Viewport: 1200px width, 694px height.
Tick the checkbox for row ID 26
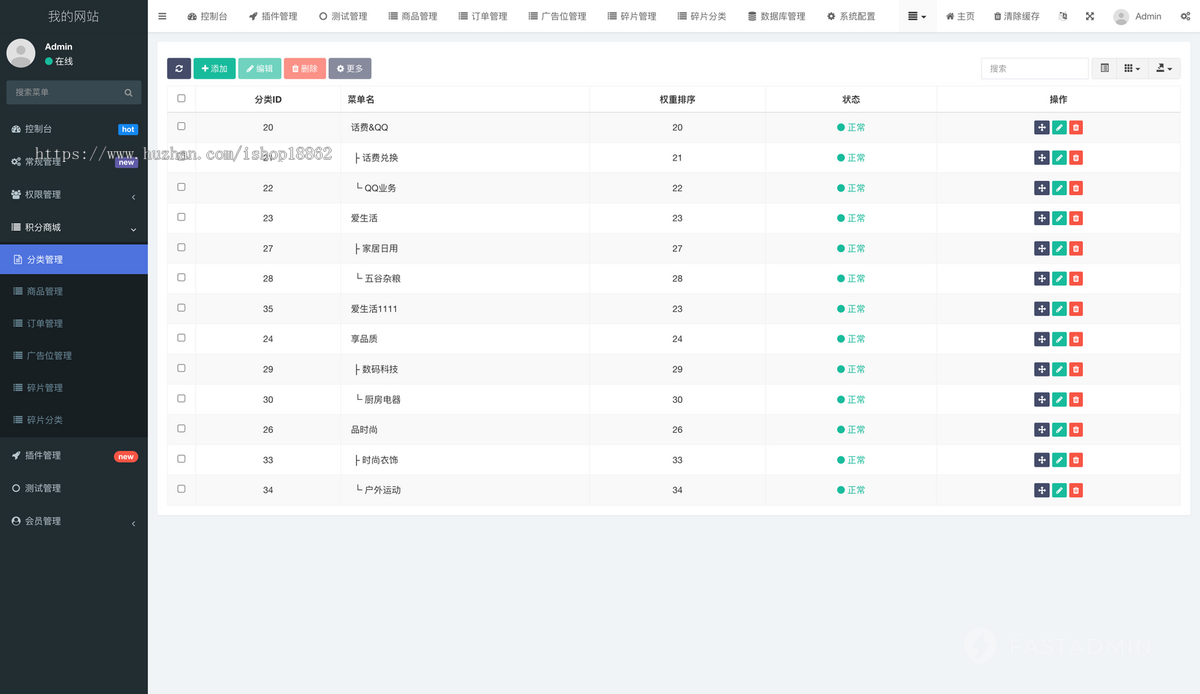[x=181, y=428]
